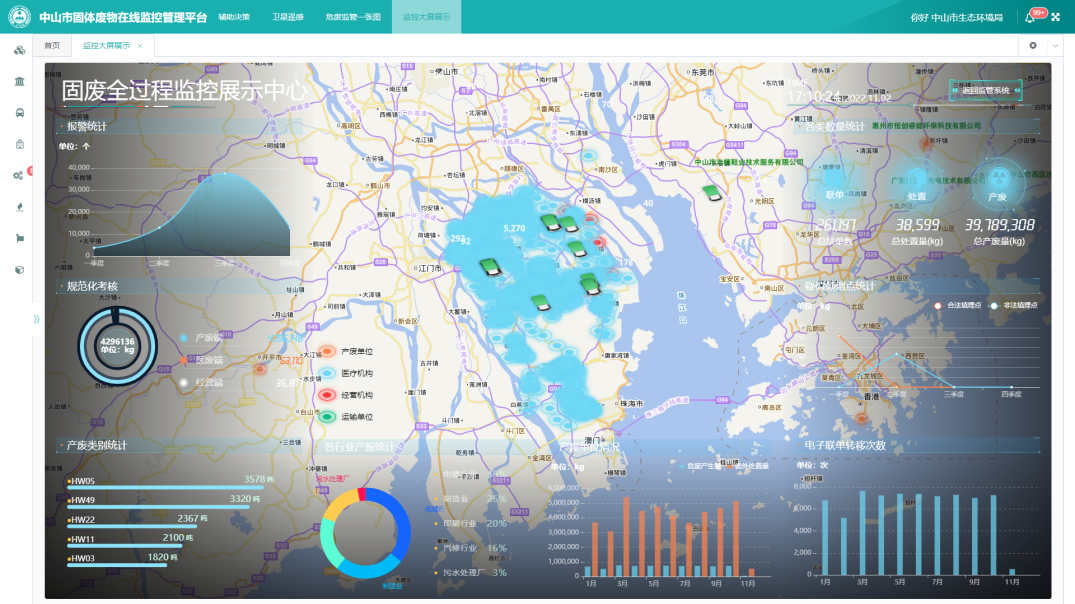1075x604 pixels.
Task: Click the 固废全过程监控展示中心 title
Action: pyautogui.click(x=184, y=91)
